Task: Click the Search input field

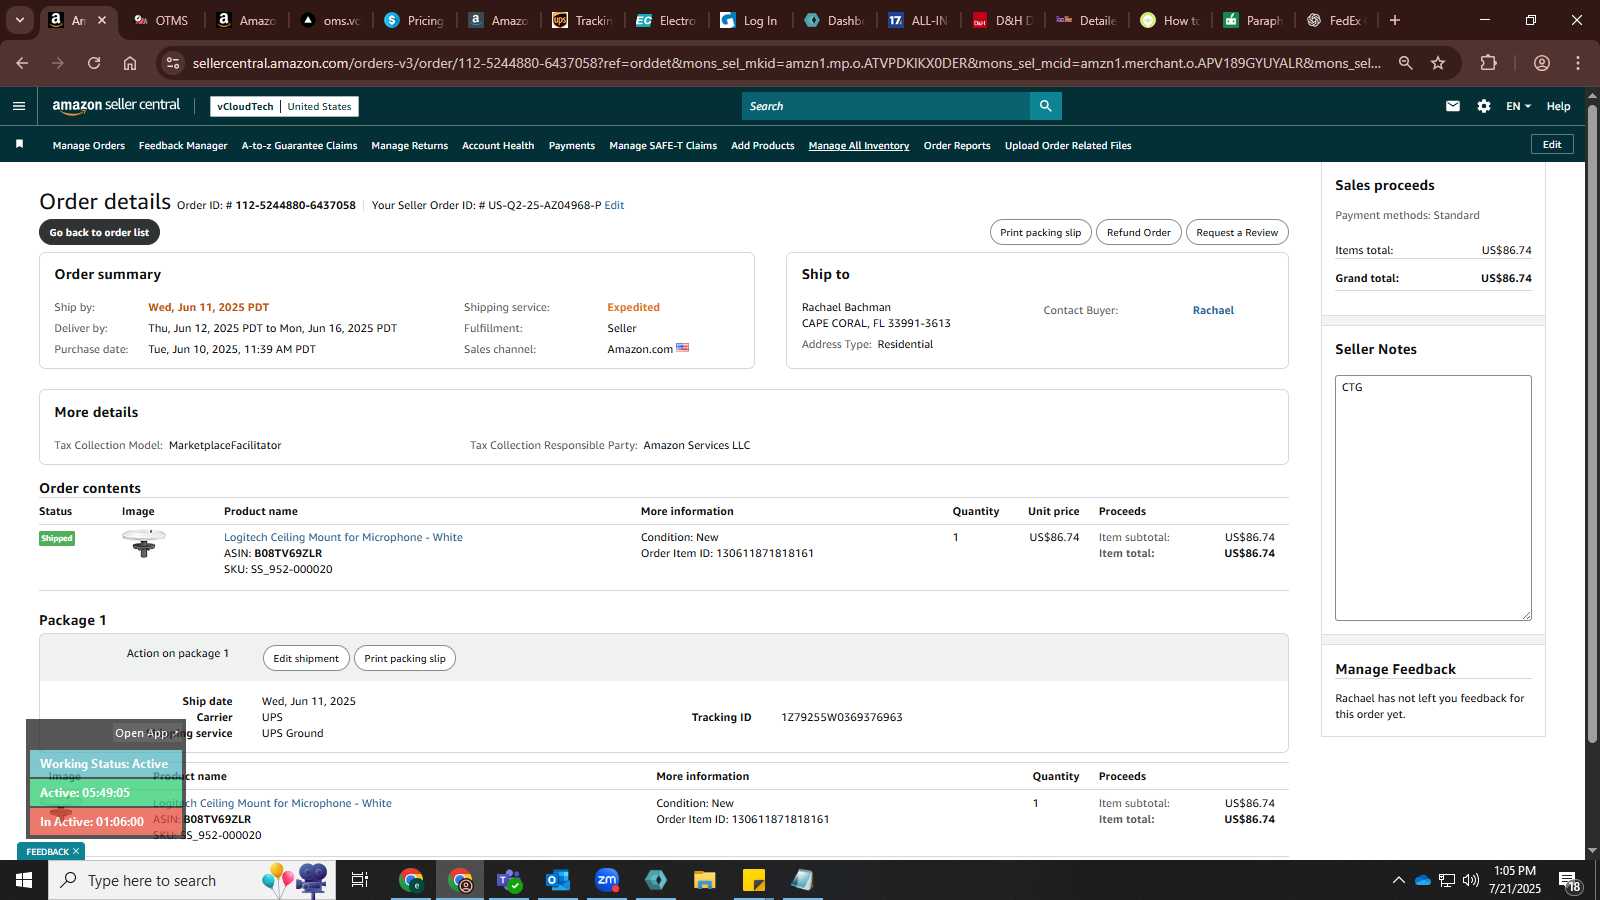Action: [886, 106]
